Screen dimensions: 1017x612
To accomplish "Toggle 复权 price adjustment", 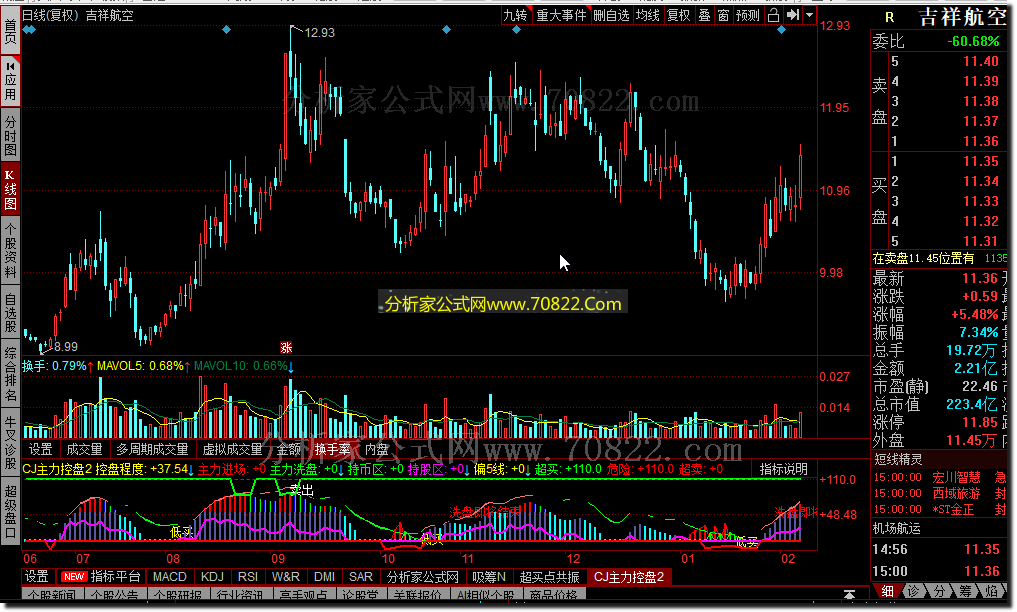I will click(678, 15).
